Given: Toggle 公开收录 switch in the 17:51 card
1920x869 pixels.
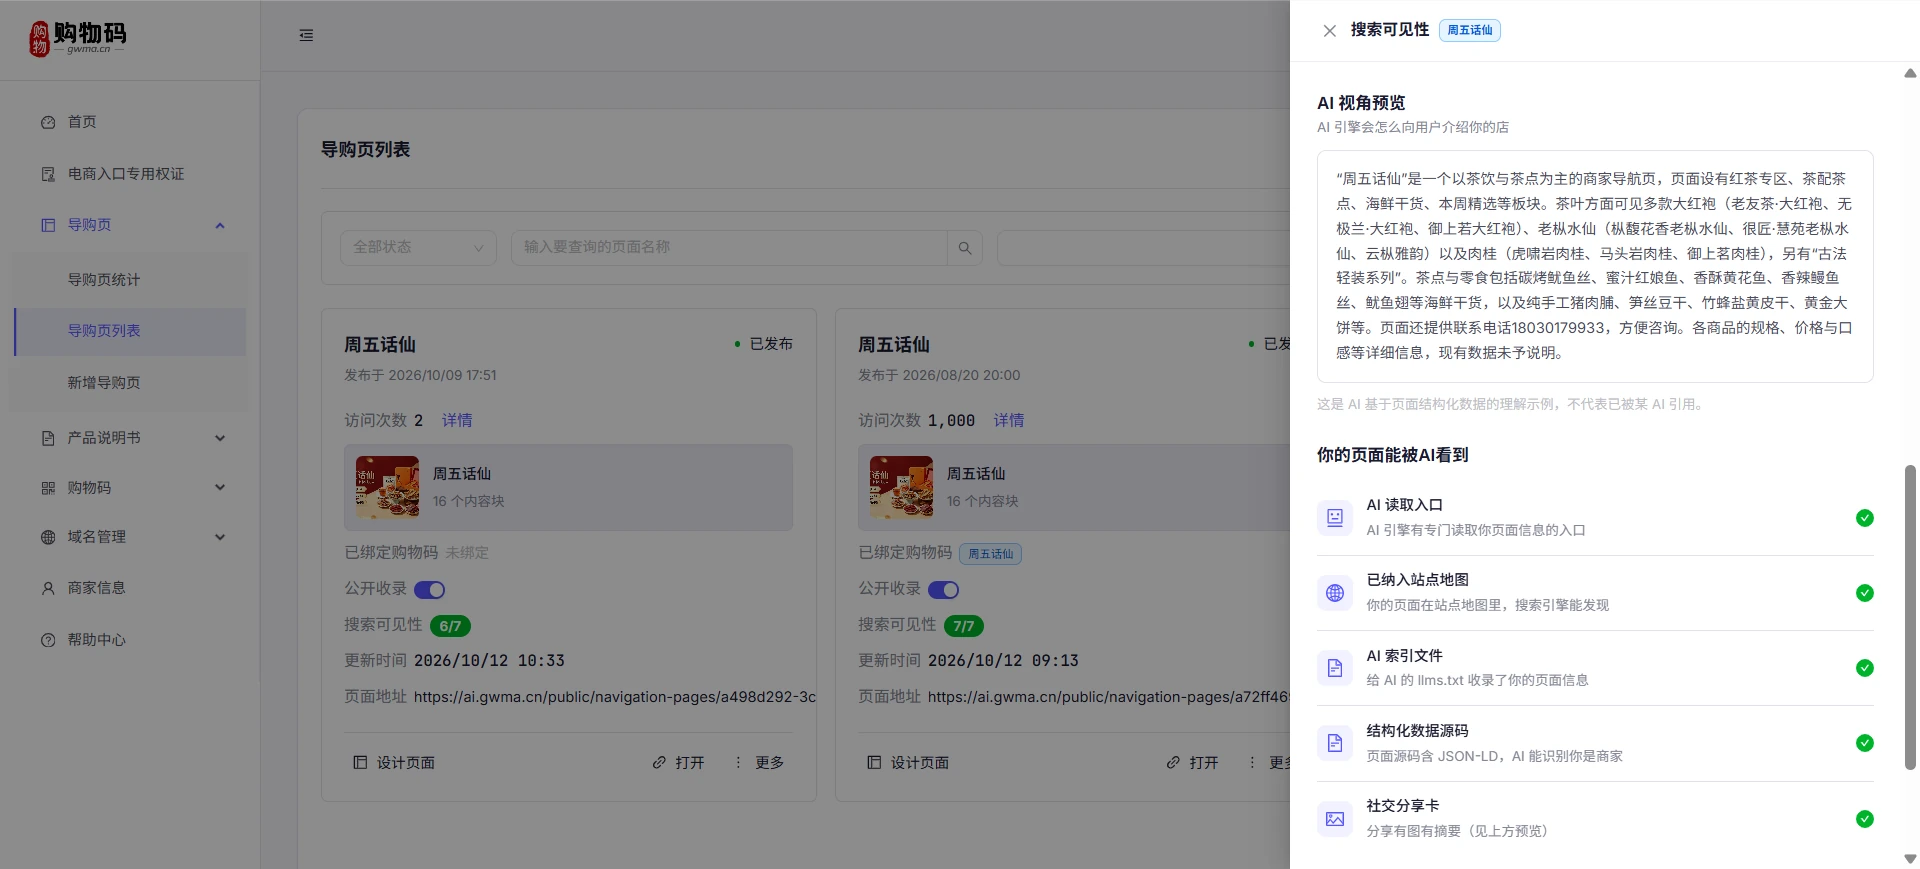Looking at the screenshot, I should pos(430,590).
